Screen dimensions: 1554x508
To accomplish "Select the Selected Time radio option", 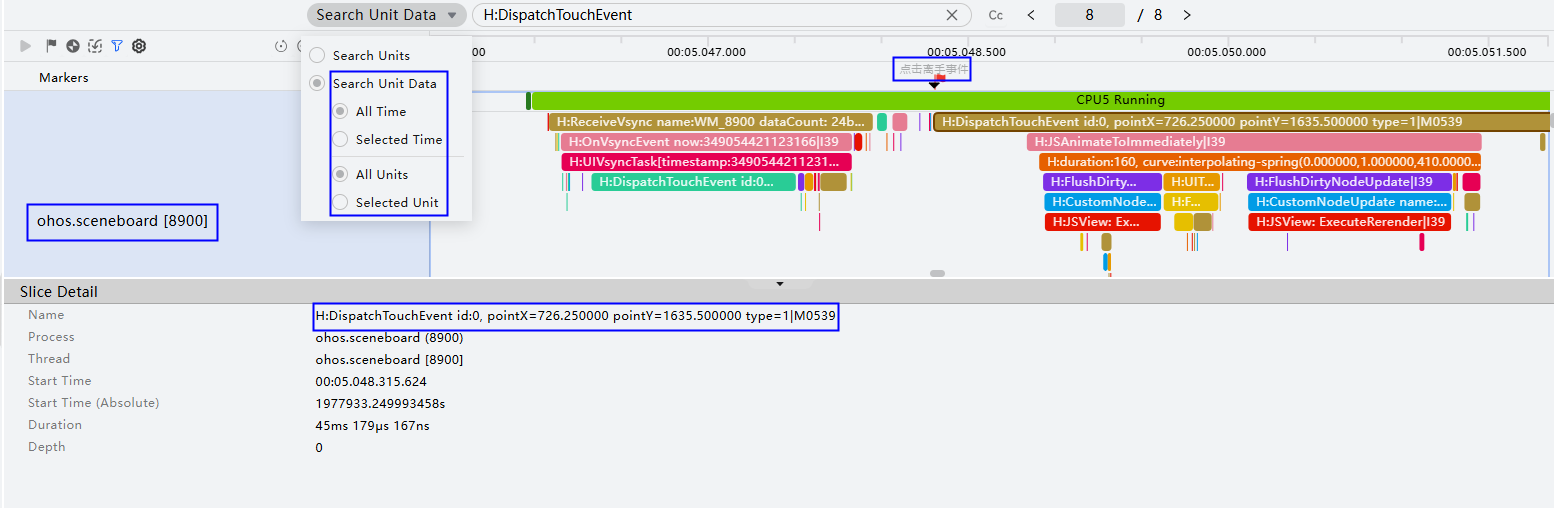I will [340, 139].
